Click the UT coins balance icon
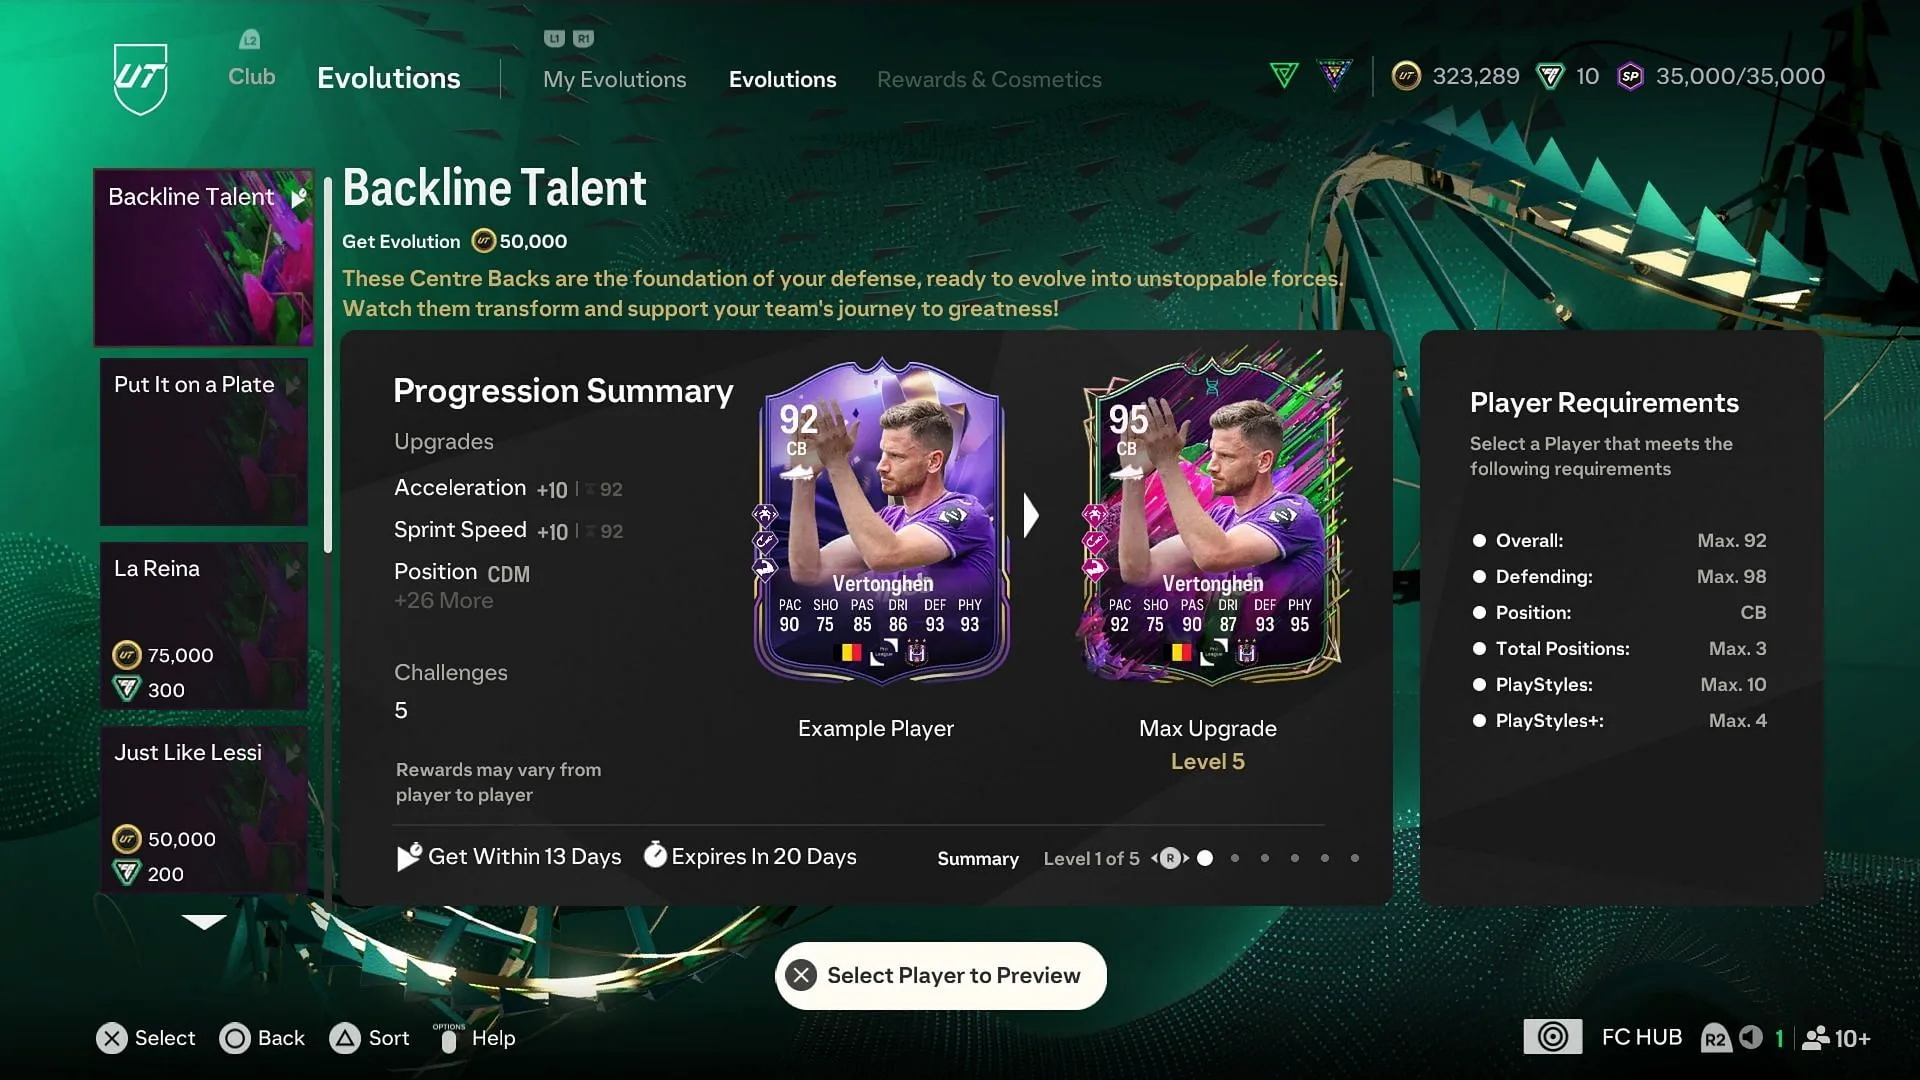 pos(1406,76)
